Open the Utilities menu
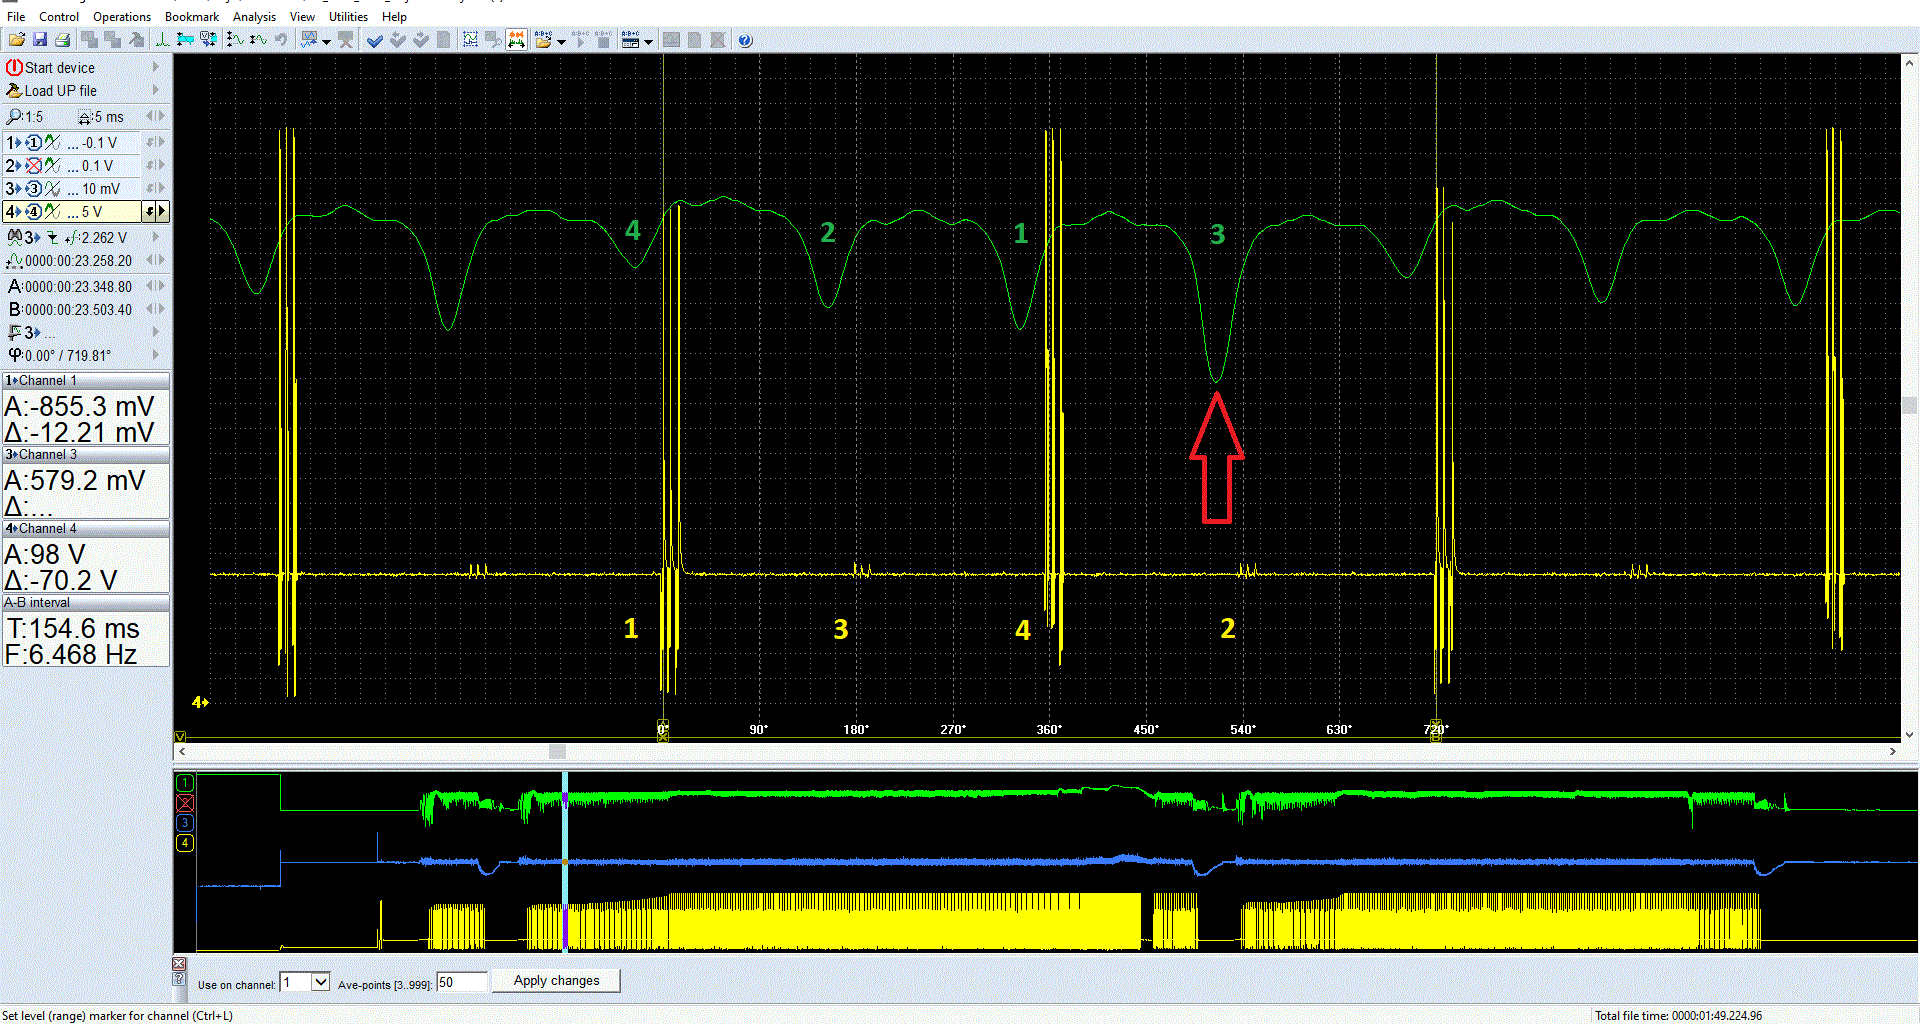This screenshot has height=1024, width=1920. (348, 17)
